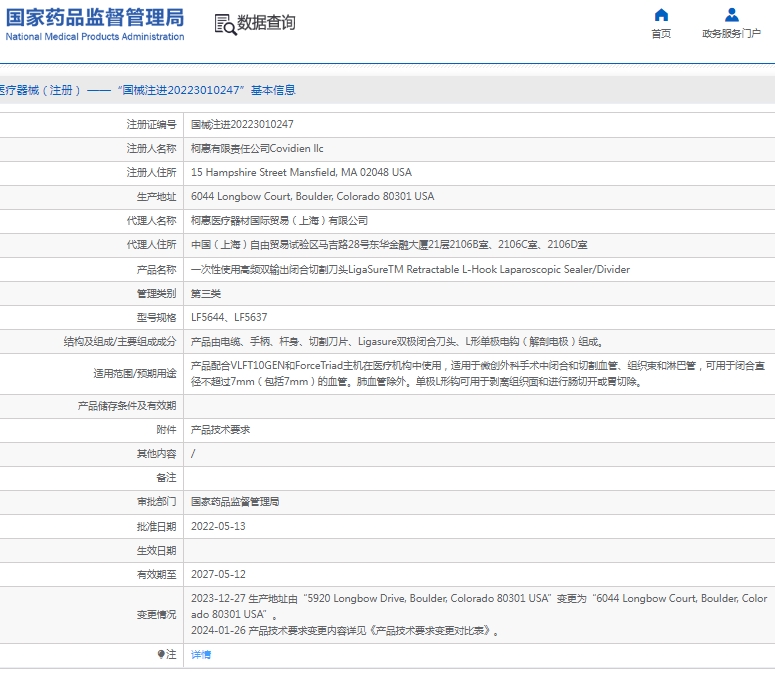This screenshot has width=775, height=674.
Task: Click the 代理人名称 label
Action: [x=151, y=220]
